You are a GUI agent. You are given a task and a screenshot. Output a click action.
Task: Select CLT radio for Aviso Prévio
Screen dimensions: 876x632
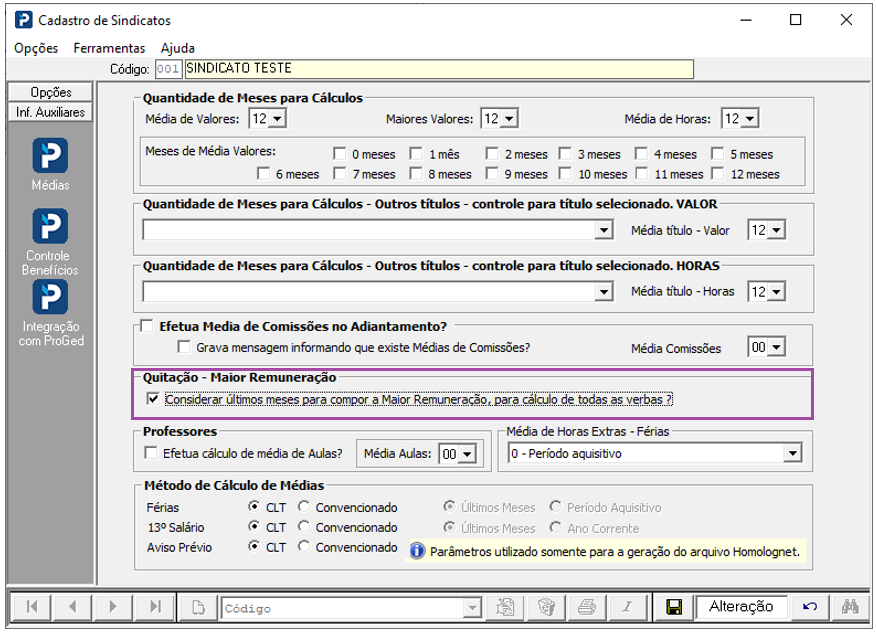click(254, 547)
